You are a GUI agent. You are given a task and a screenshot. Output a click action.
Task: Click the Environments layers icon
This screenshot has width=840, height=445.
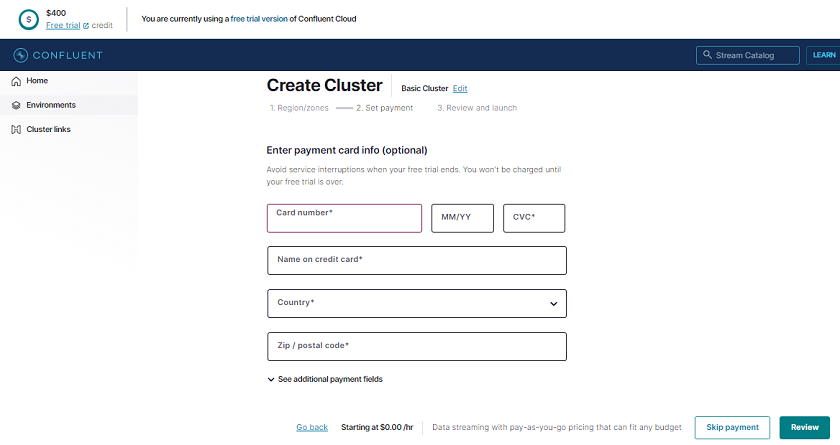click(x=16, y=105)
